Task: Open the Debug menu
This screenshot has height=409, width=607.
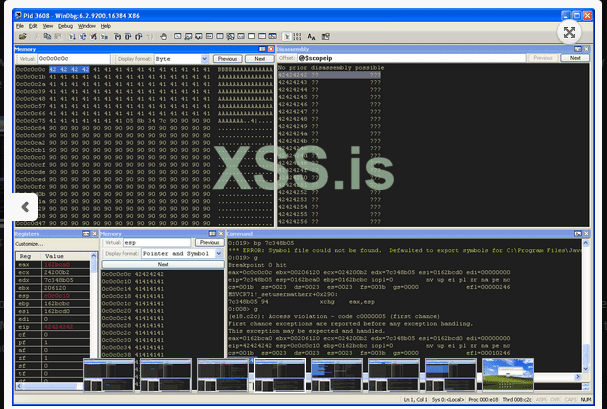Action: point(65,26)
